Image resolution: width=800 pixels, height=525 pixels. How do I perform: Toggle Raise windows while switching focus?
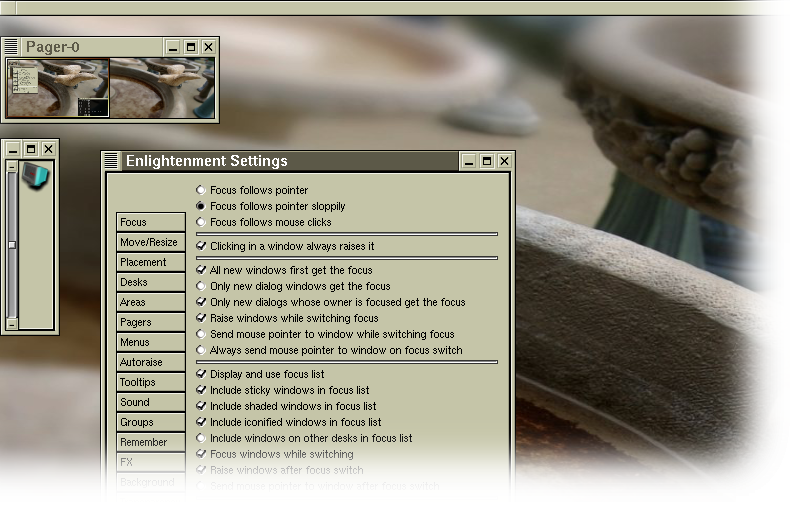[288, 318]
